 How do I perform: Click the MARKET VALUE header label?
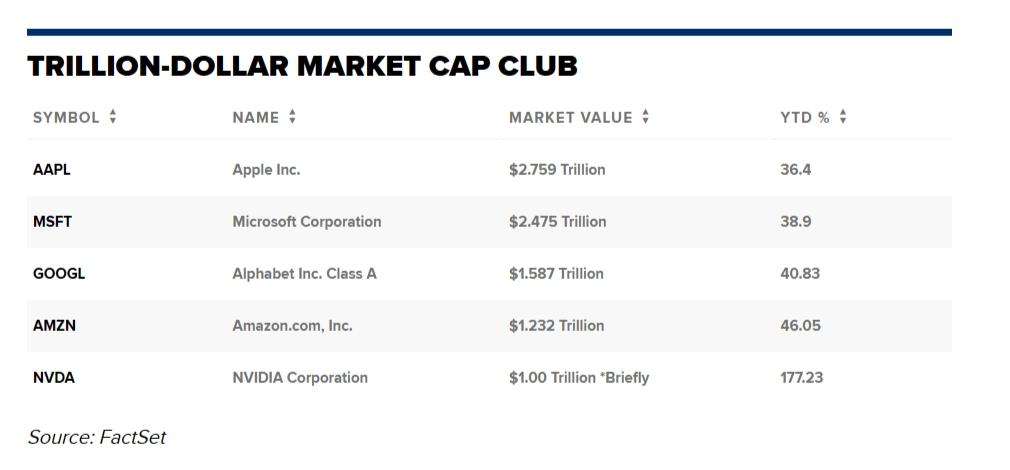tap(570, 117)
